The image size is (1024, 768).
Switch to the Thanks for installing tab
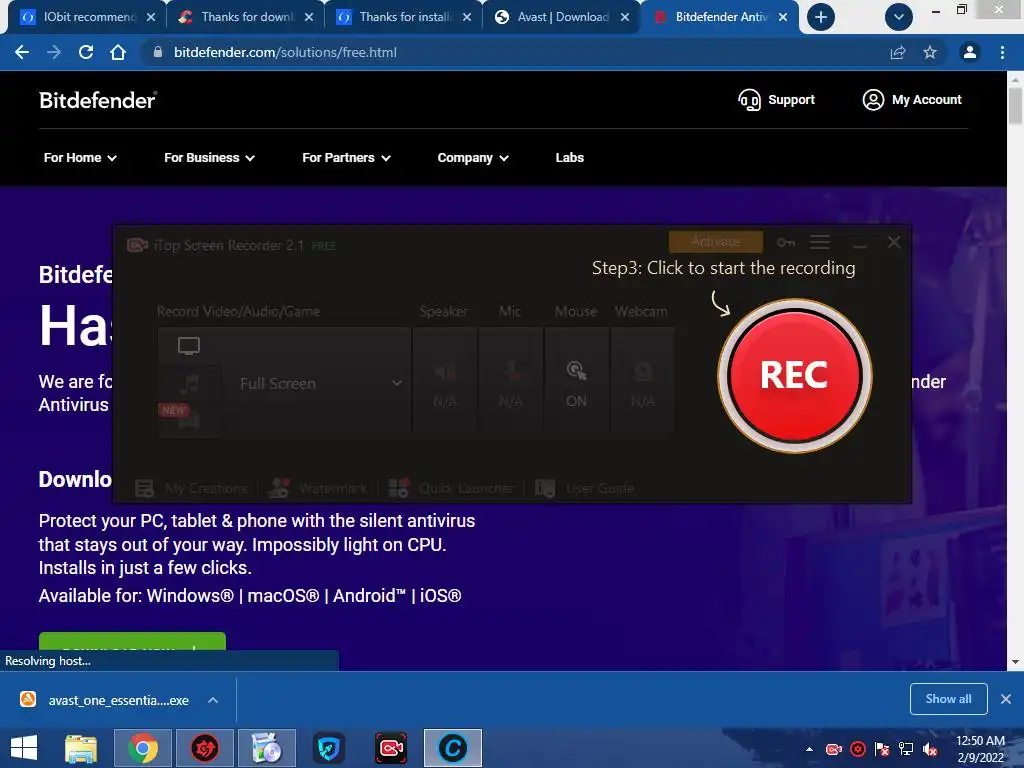tap(404, 17)
